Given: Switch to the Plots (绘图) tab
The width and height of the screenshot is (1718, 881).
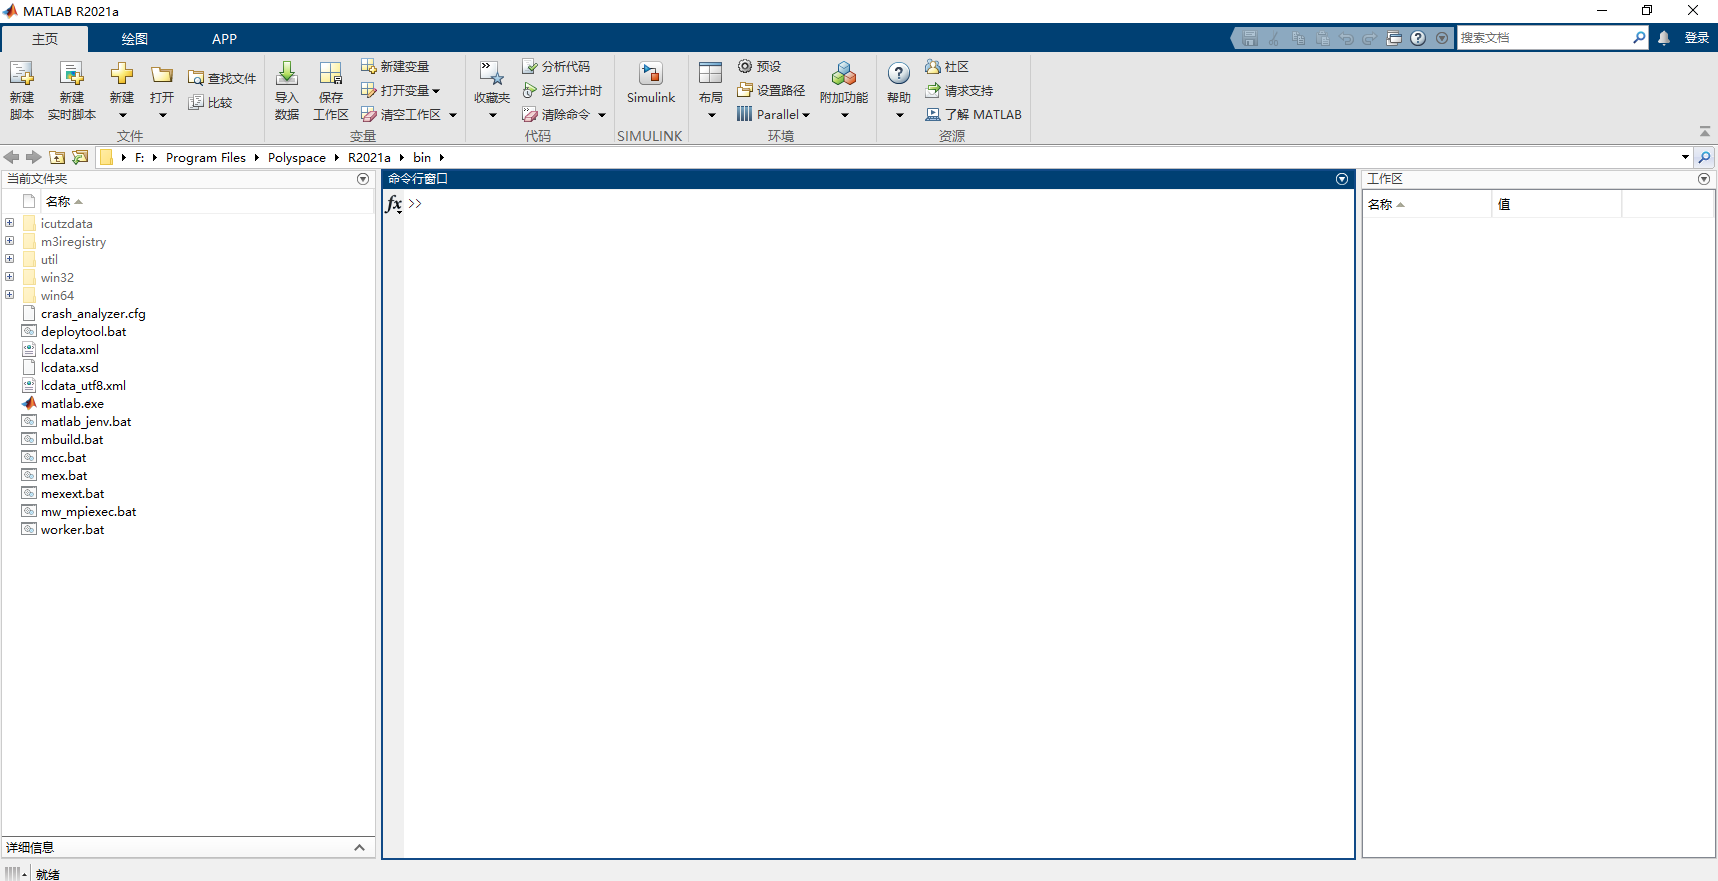Looking at the screenshot, I should [135, 39].
